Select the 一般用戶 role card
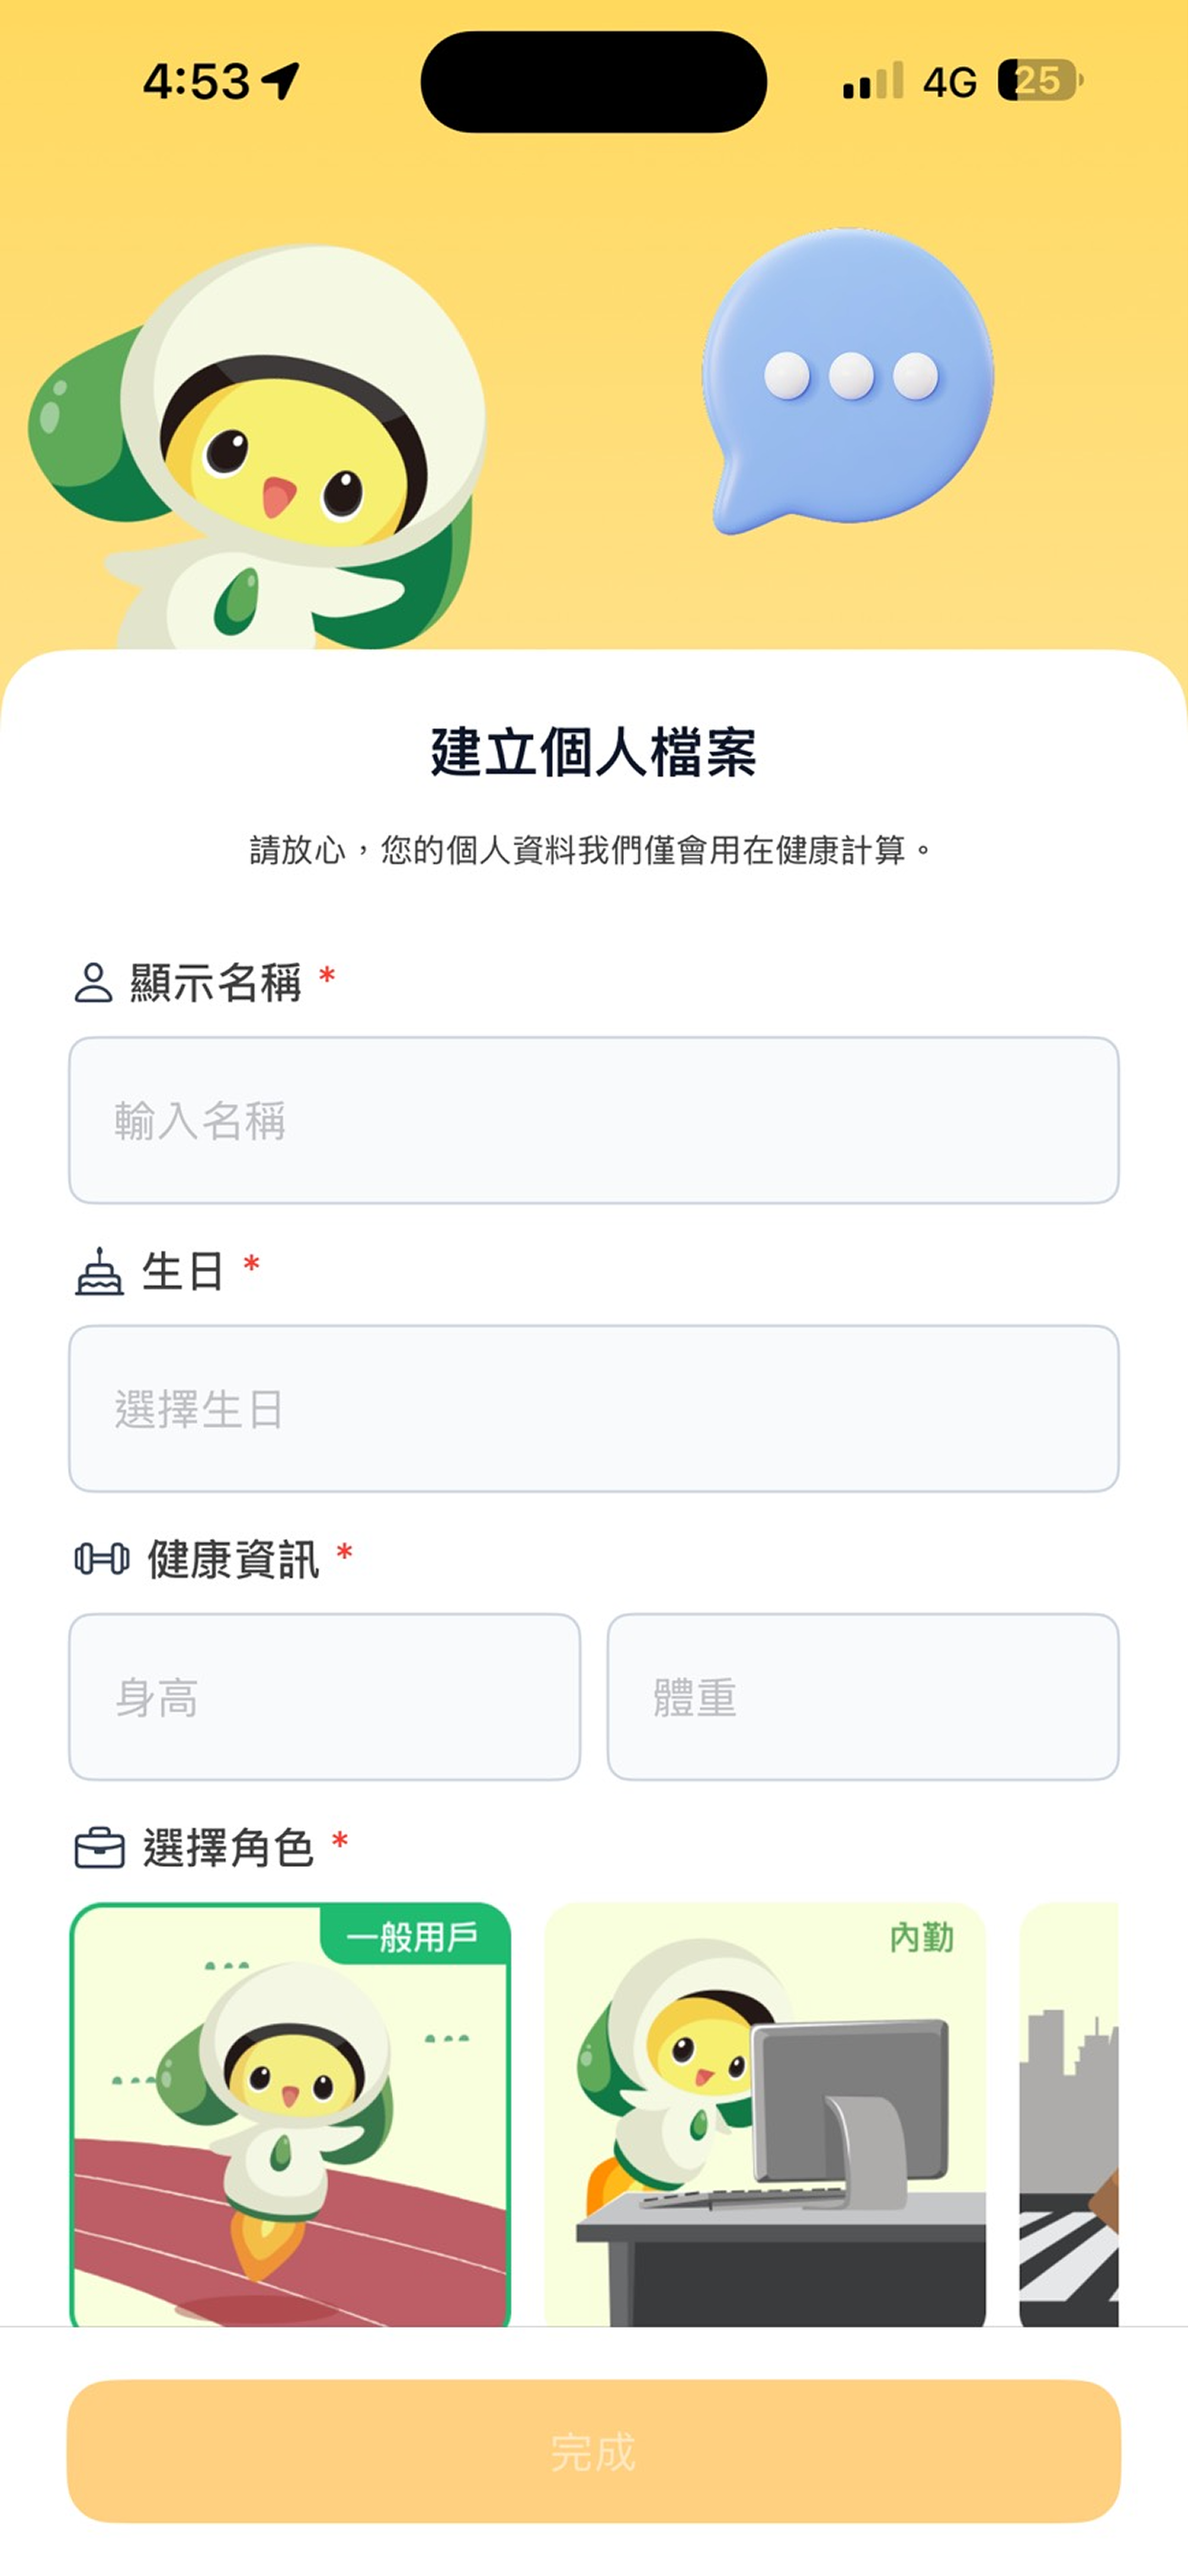1190x2576 pixels. tap(290, 2114)
